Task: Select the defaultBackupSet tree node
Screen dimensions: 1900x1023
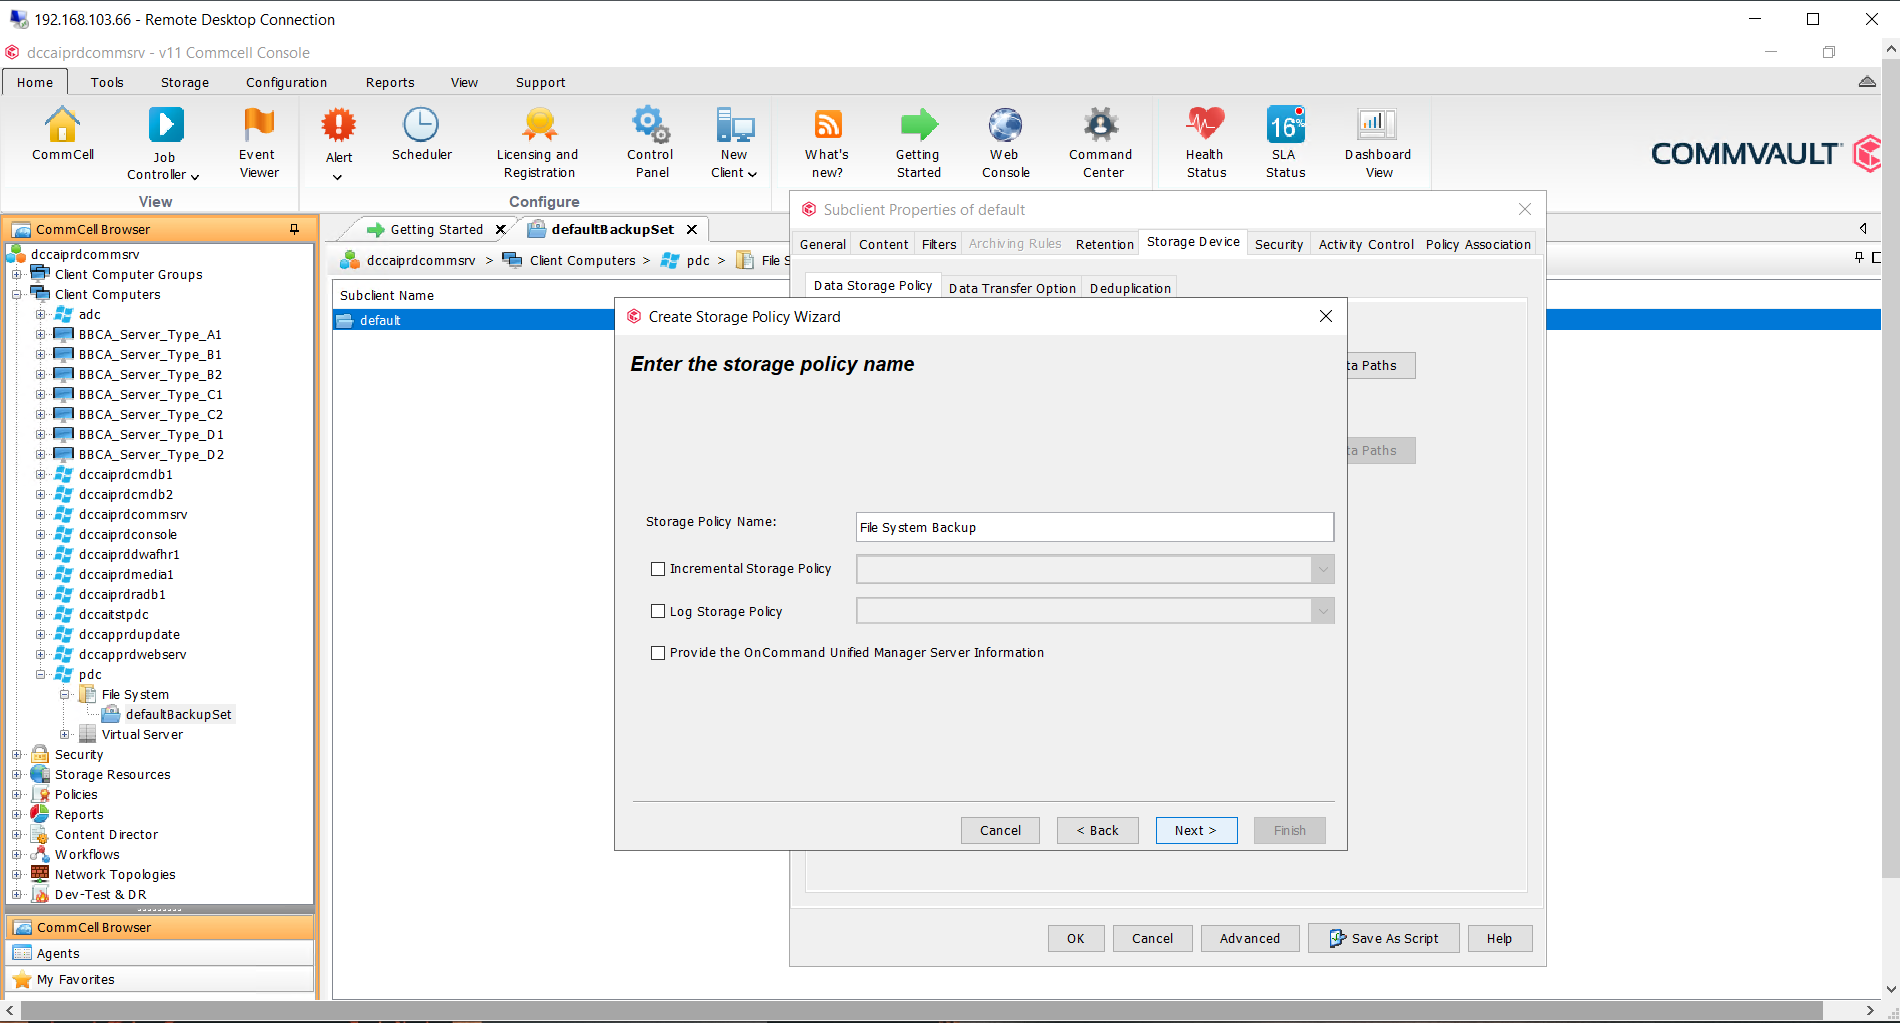Action: point(178,714)
